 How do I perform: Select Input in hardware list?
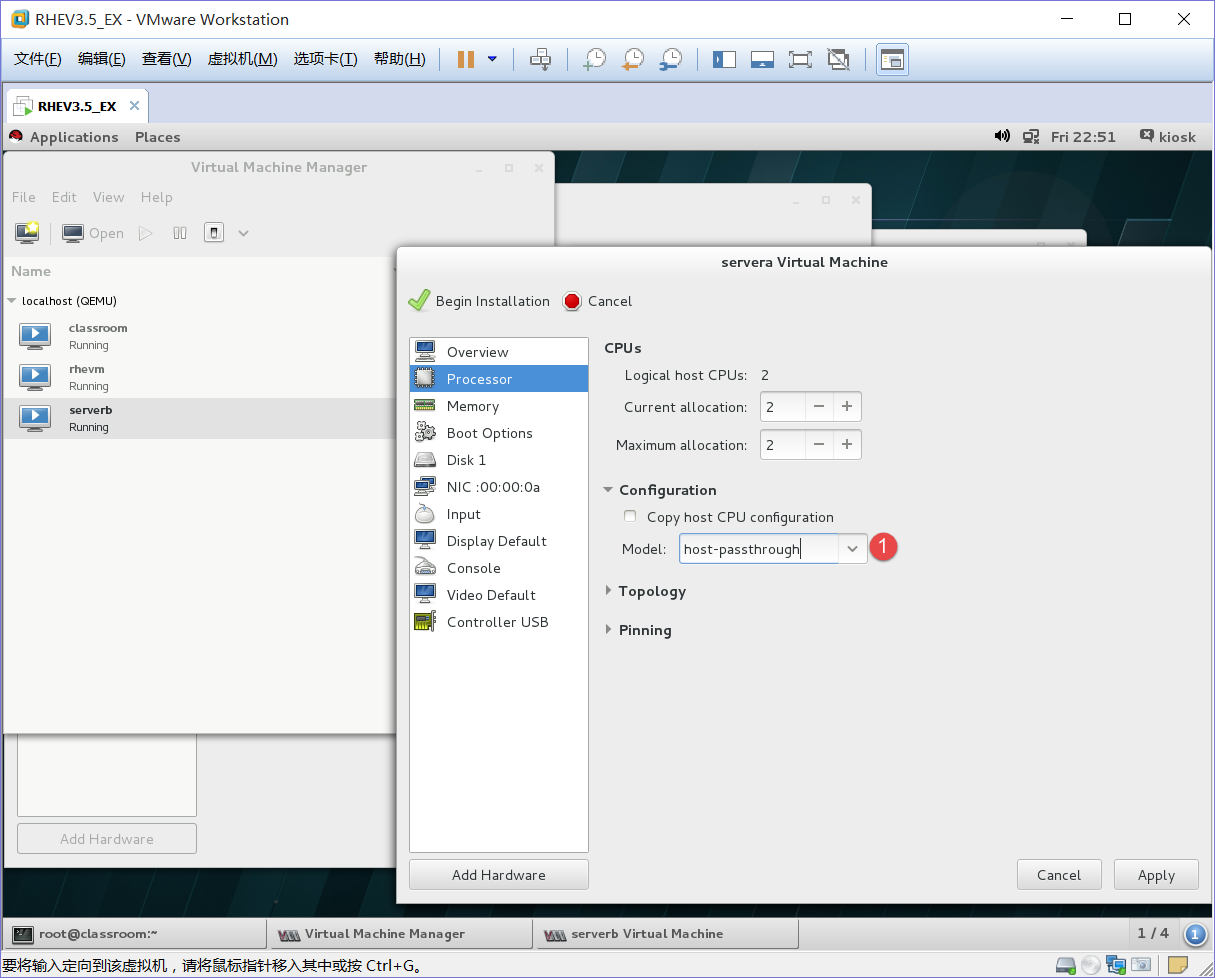click(x=499, y=514)
